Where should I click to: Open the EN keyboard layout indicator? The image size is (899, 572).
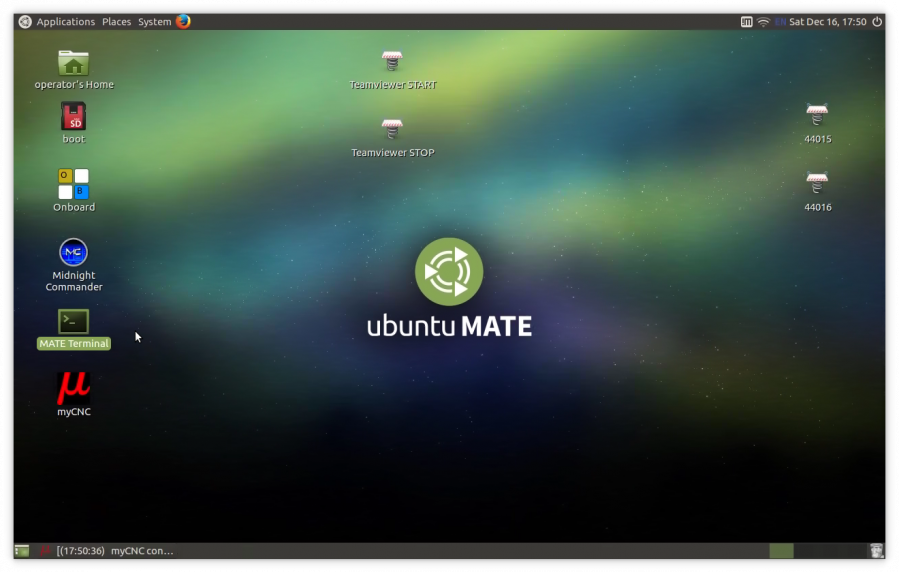780,22
